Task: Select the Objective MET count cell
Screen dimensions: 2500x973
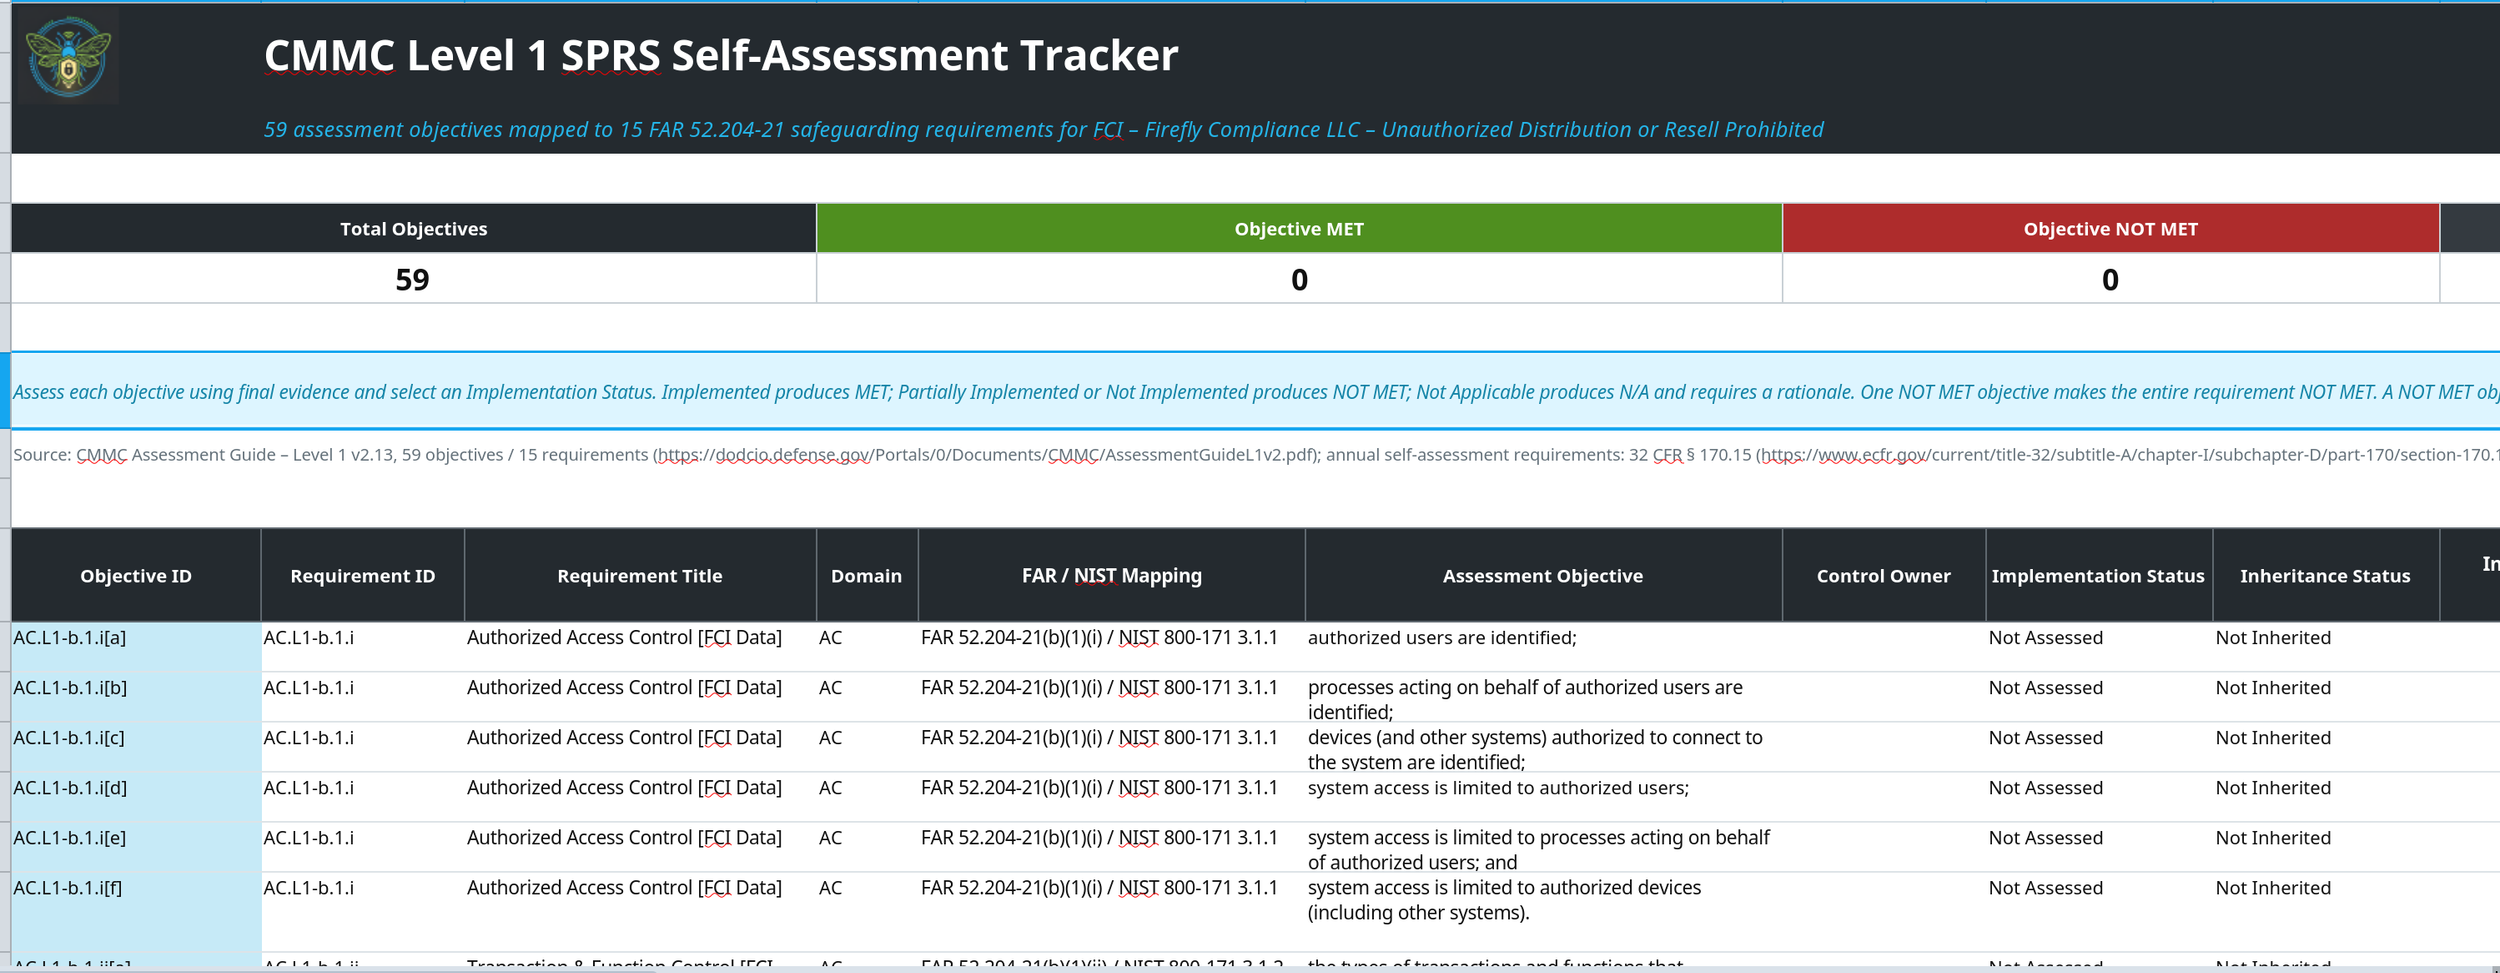Action: [1299, 279]
